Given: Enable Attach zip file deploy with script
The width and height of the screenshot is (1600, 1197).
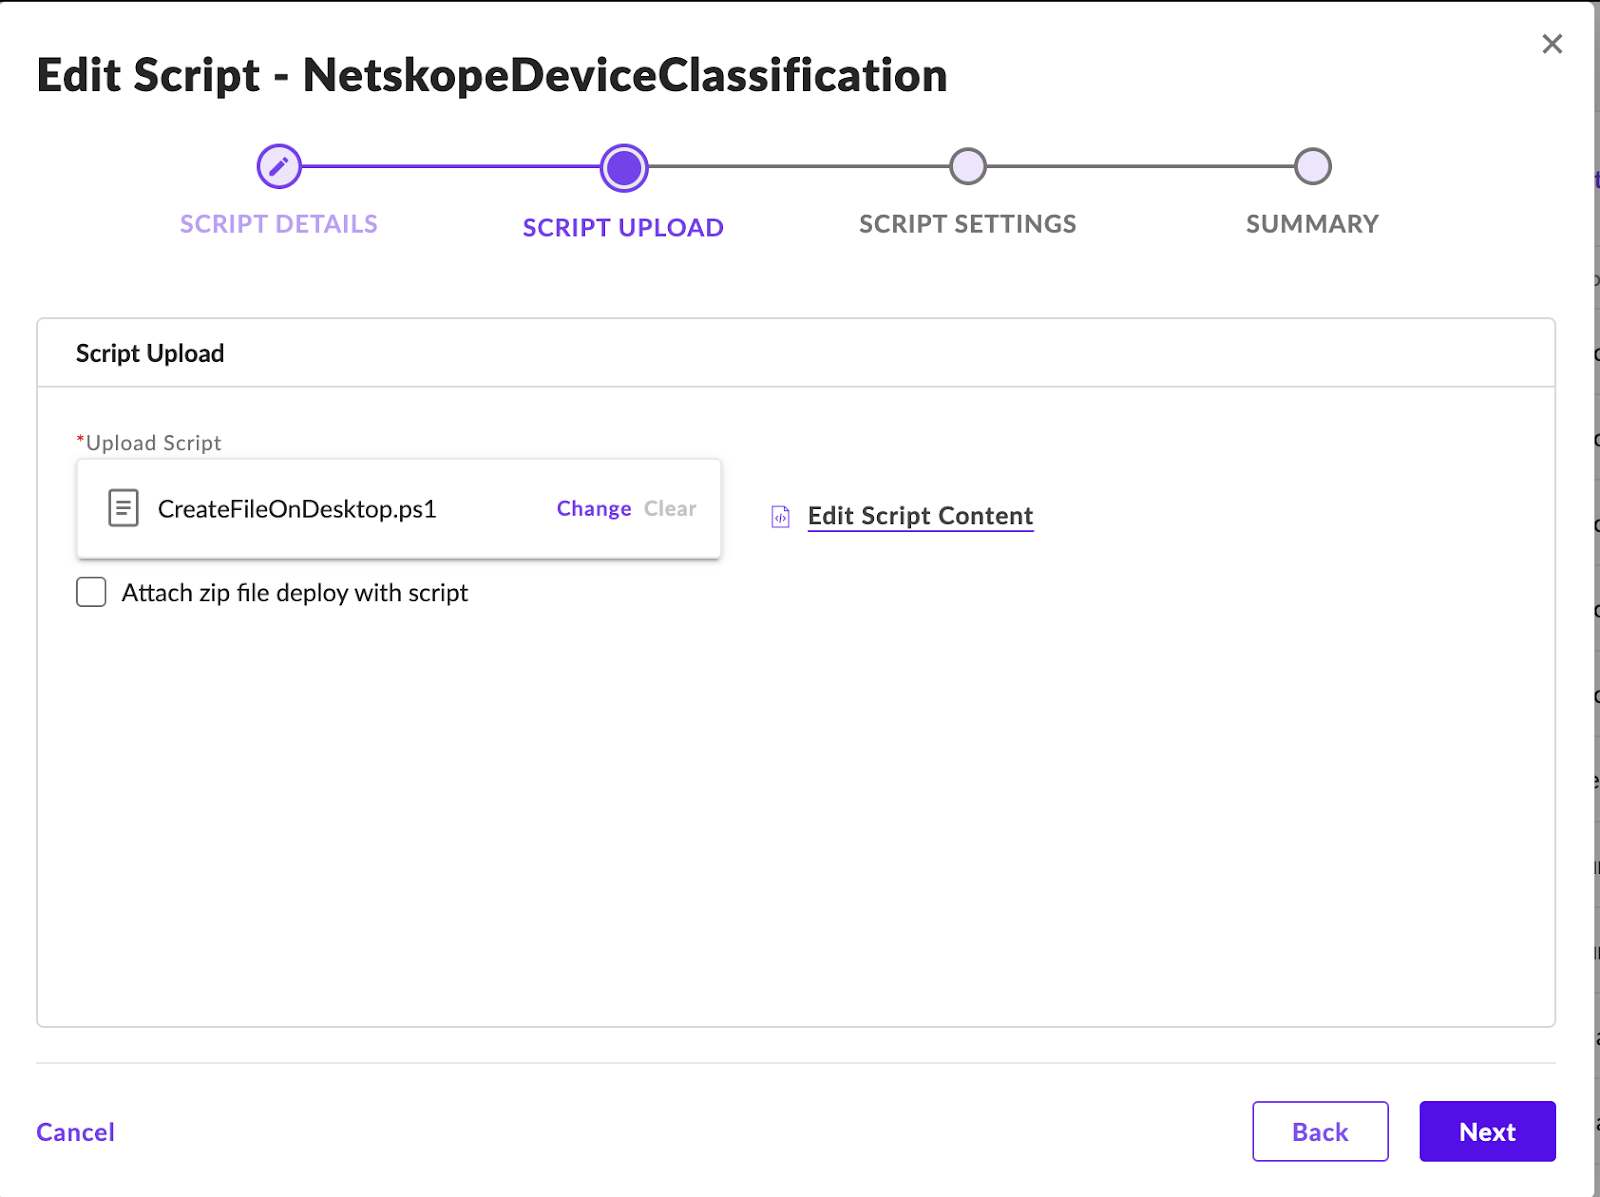Looking at the screenshot, I should [x=91, y=592].
